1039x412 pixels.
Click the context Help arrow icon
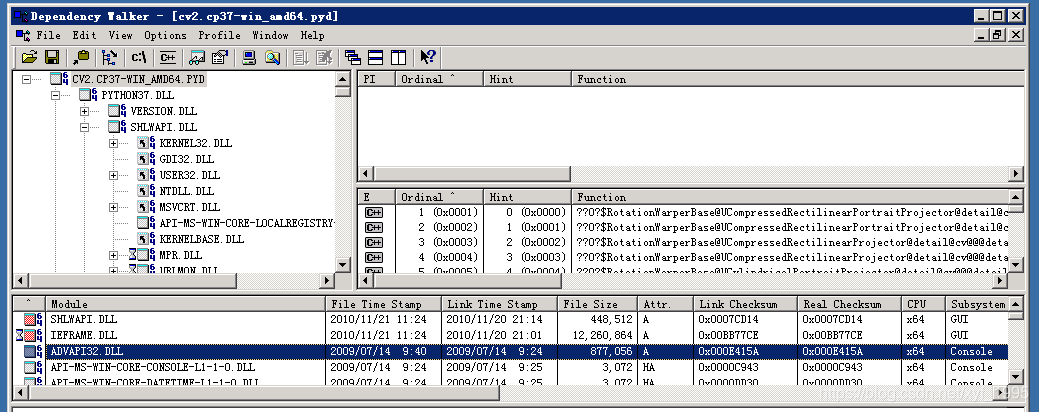click(427, 58)
